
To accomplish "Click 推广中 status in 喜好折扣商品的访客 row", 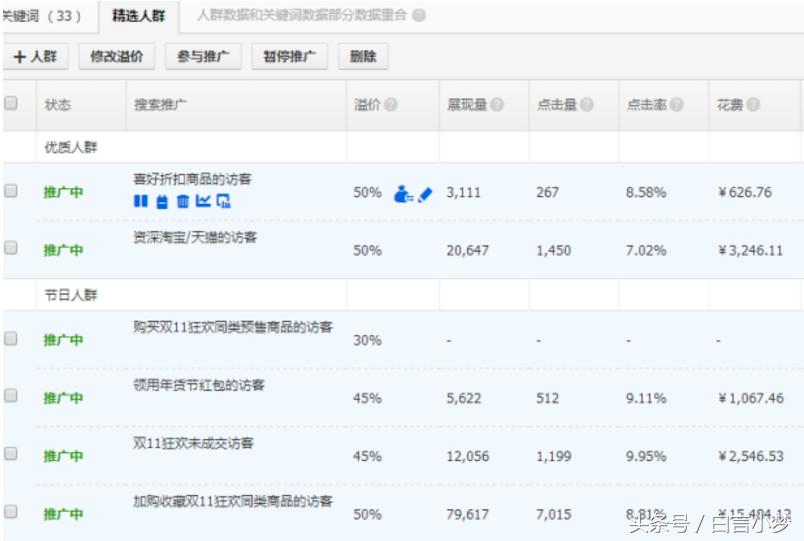I will click(63, 192).
